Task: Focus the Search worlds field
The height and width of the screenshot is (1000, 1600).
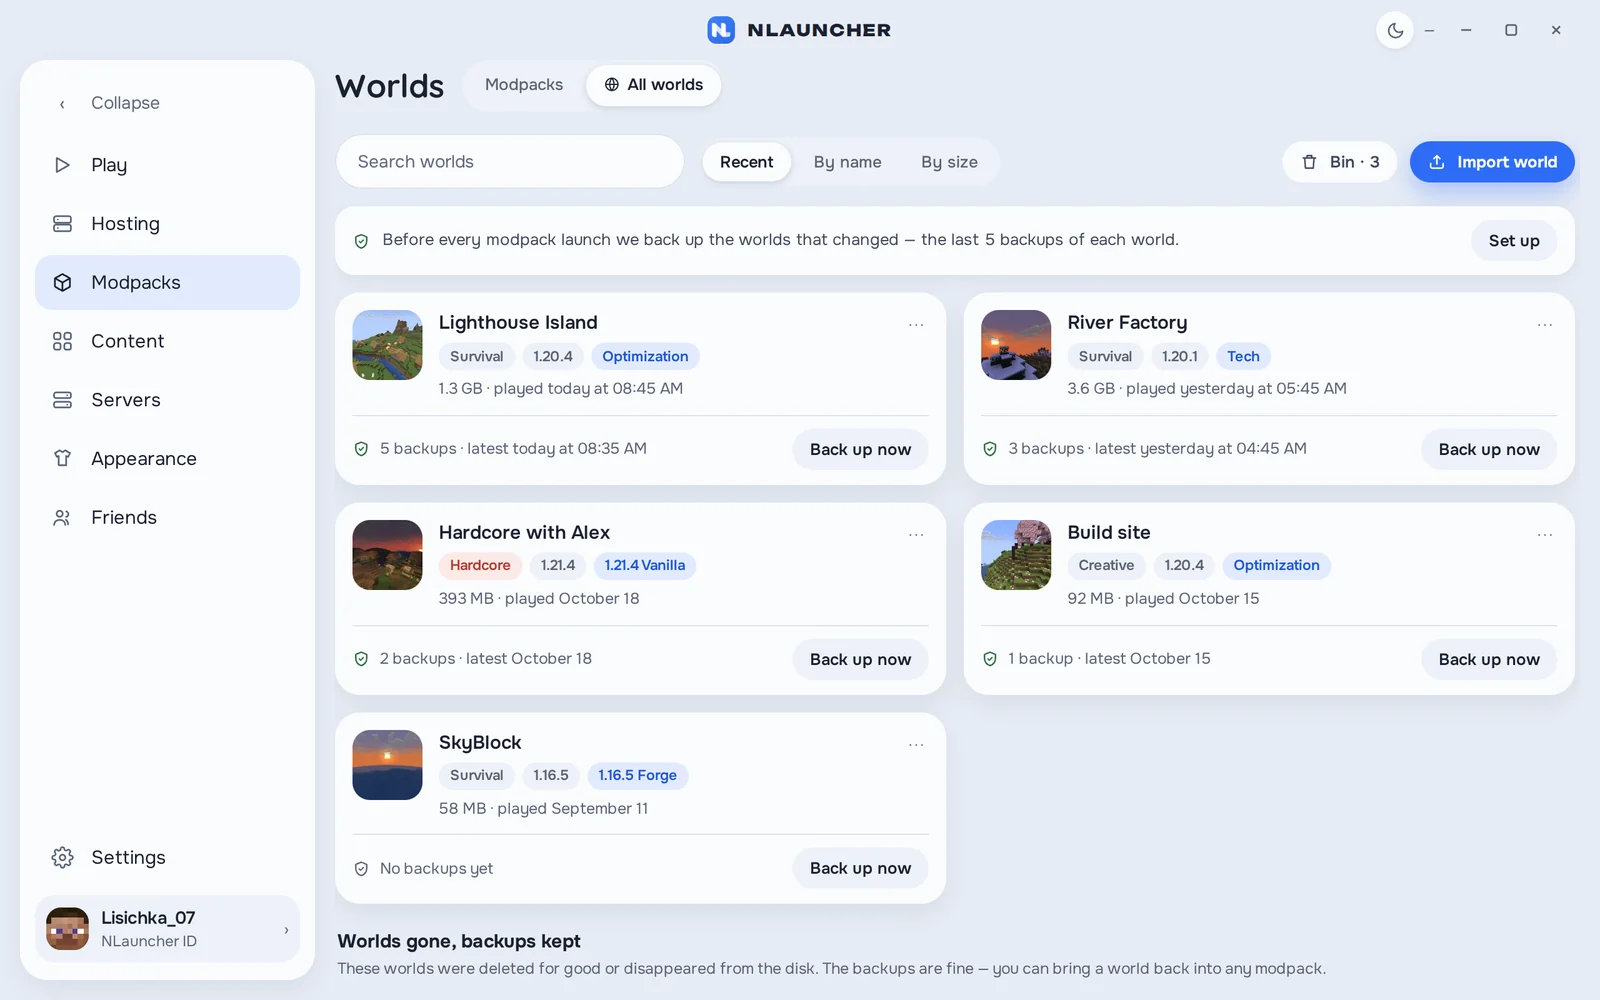Action: point(510,162)
